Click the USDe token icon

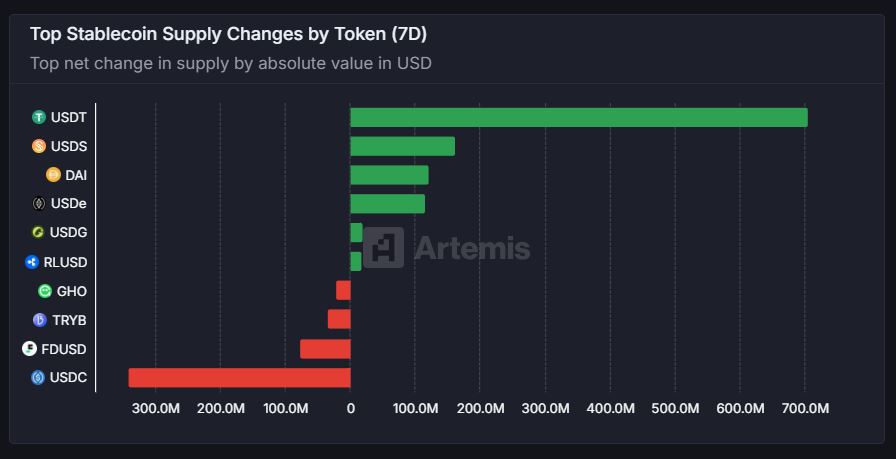coord(39,204)
